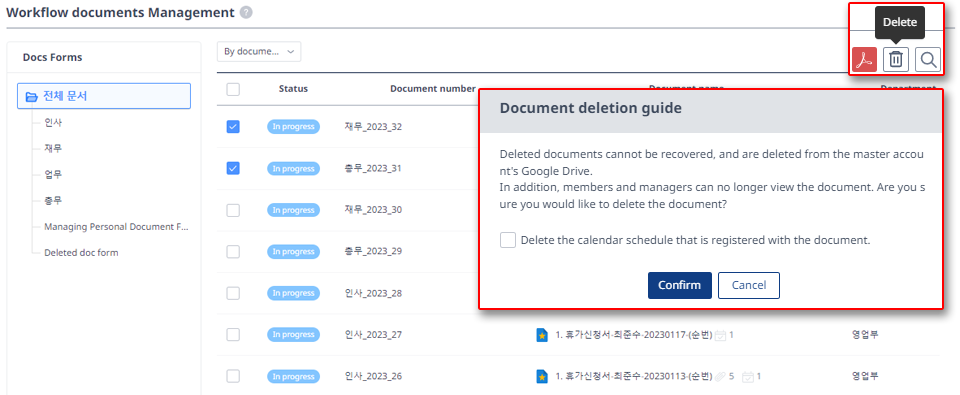Check the 인사_2023_26 row checkbox
Image resolution: width=960 pixels, height=395 pixels.
coord(233,376)
